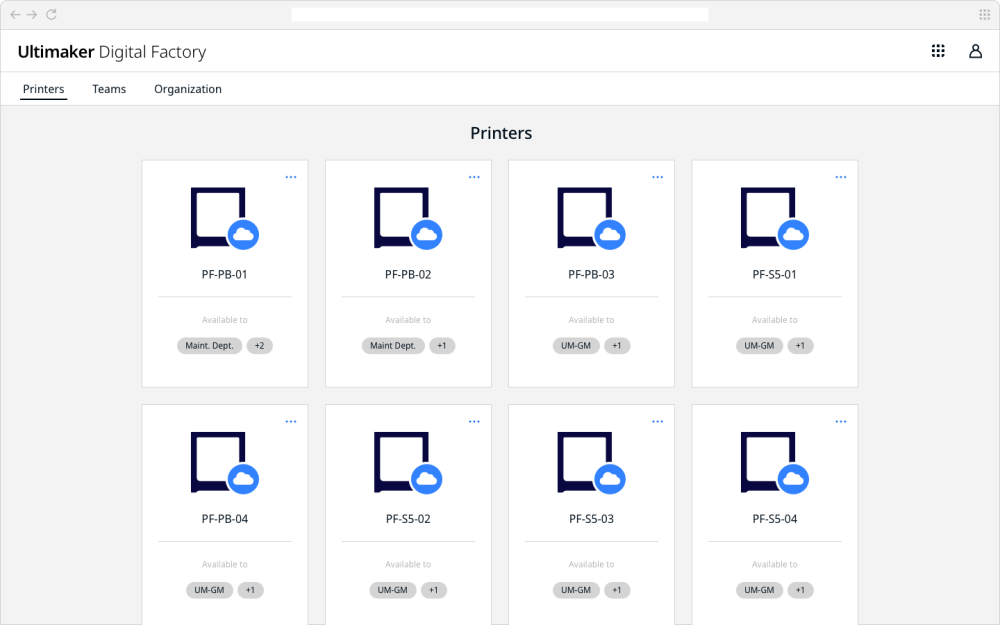Select the Printers tab

pos(43,89)
